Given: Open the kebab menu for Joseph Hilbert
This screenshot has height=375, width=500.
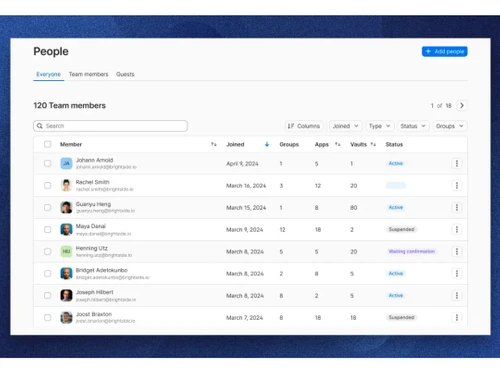Looking at the screenshot, I should (457, 295).
